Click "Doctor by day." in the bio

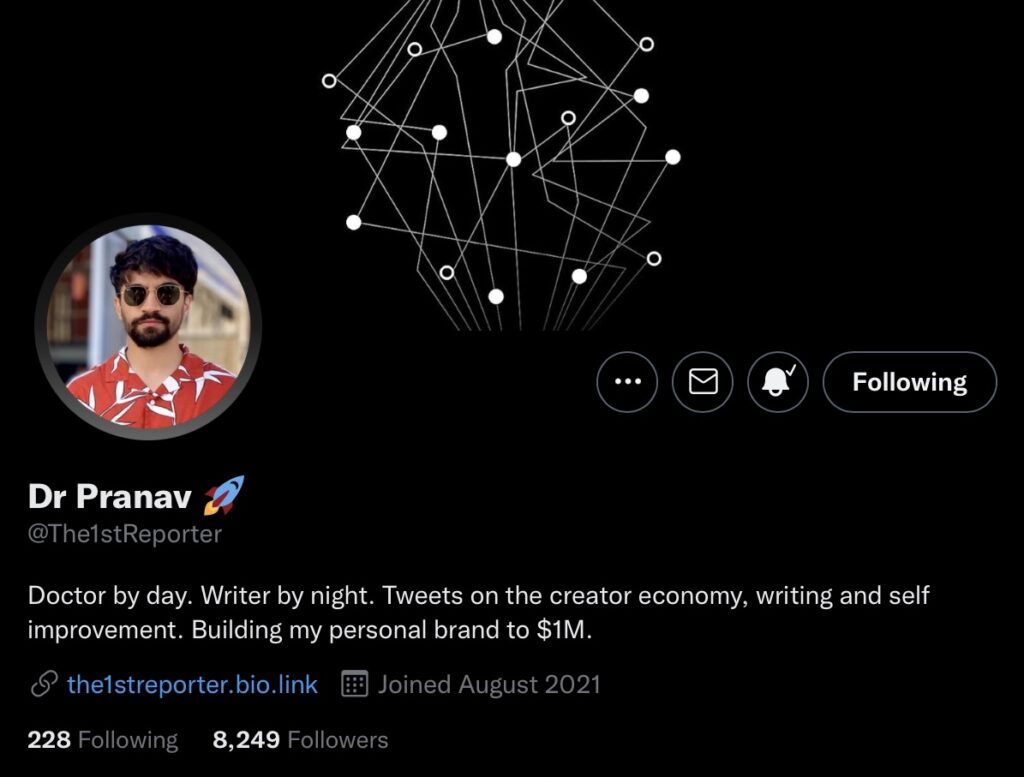[110, 597]
